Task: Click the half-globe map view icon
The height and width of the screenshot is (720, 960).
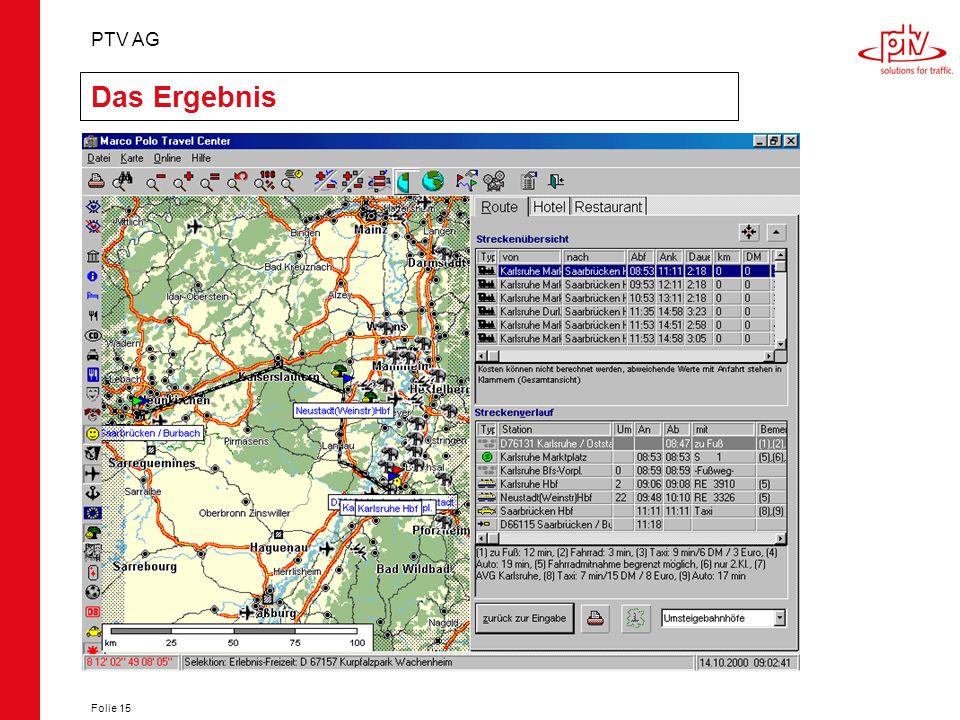Action: [x=405, y=182]
